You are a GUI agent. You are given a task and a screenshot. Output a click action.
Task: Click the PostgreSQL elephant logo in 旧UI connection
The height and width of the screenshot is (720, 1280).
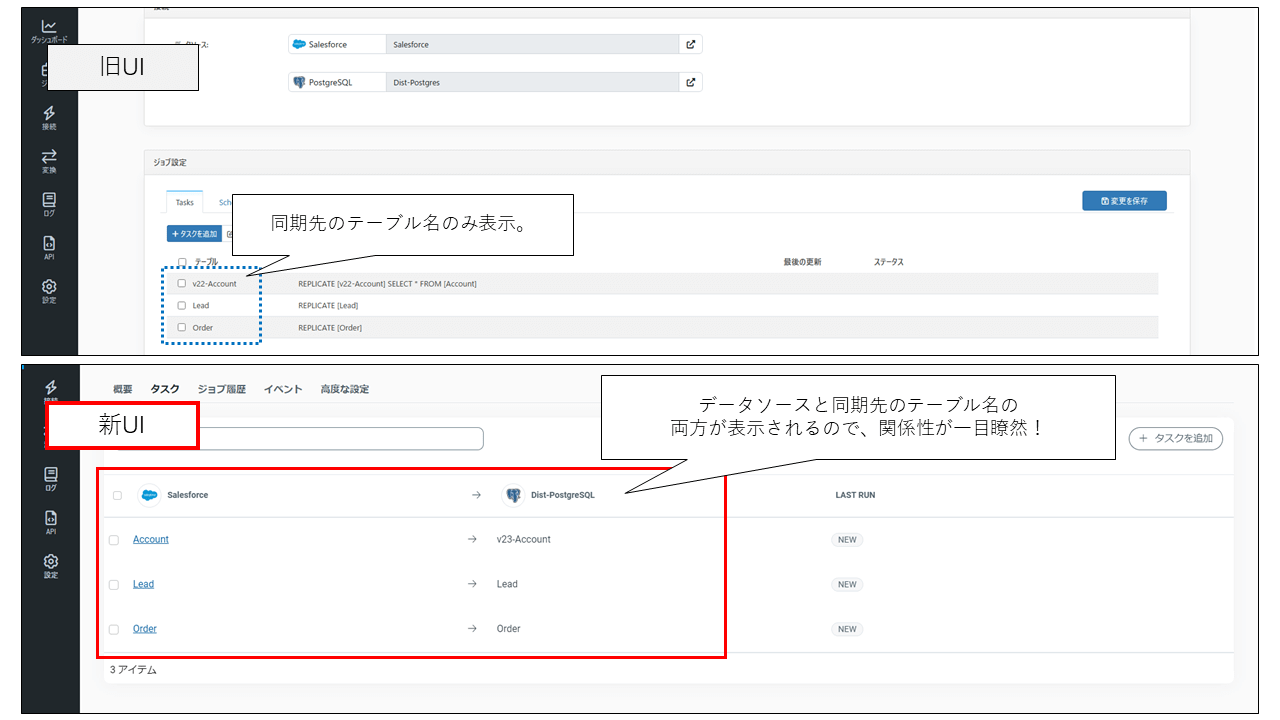[298, 82]
